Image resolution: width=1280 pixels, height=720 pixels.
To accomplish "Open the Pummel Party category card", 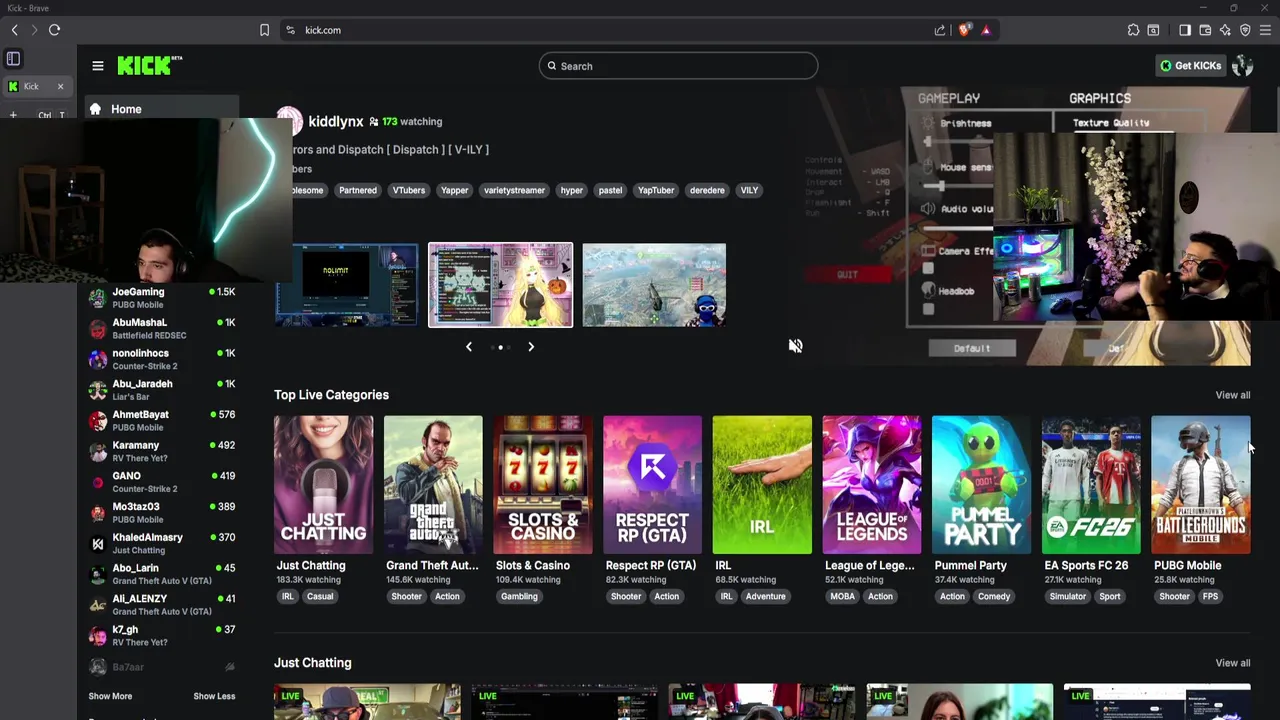I will tap(981, 485).
